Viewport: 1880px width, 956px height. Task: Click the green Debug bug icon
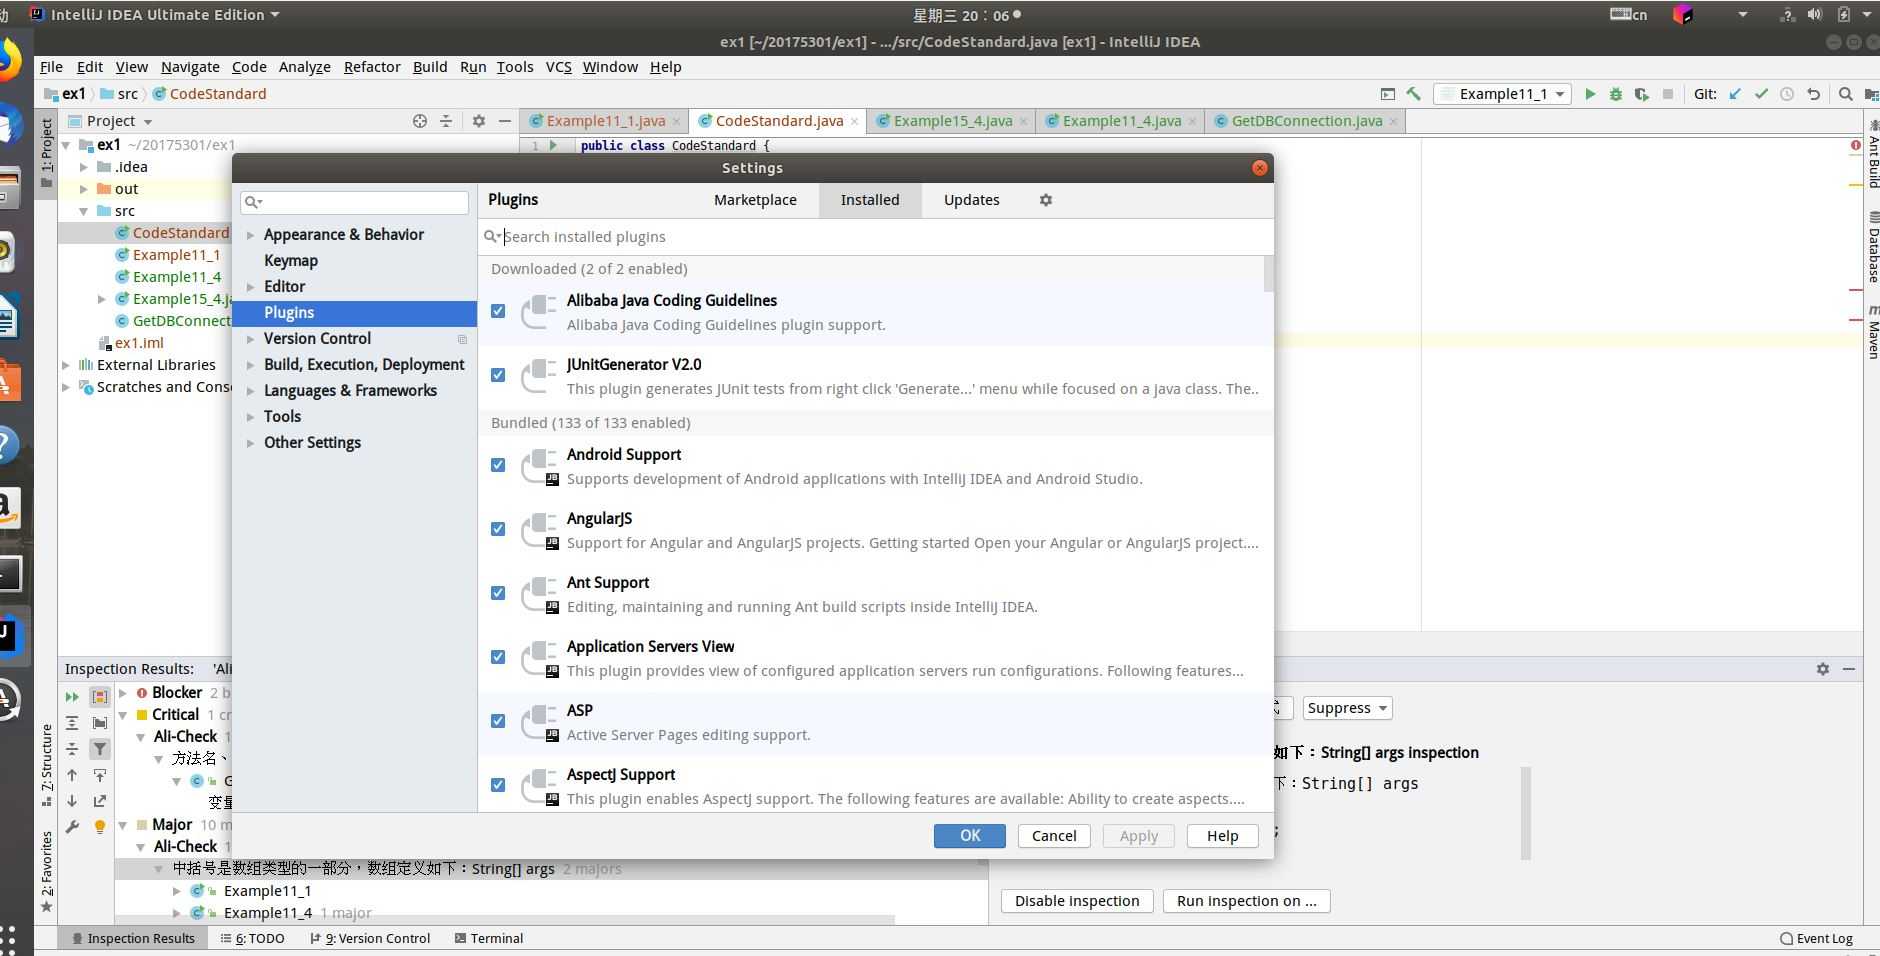(x=1615, y=94)
